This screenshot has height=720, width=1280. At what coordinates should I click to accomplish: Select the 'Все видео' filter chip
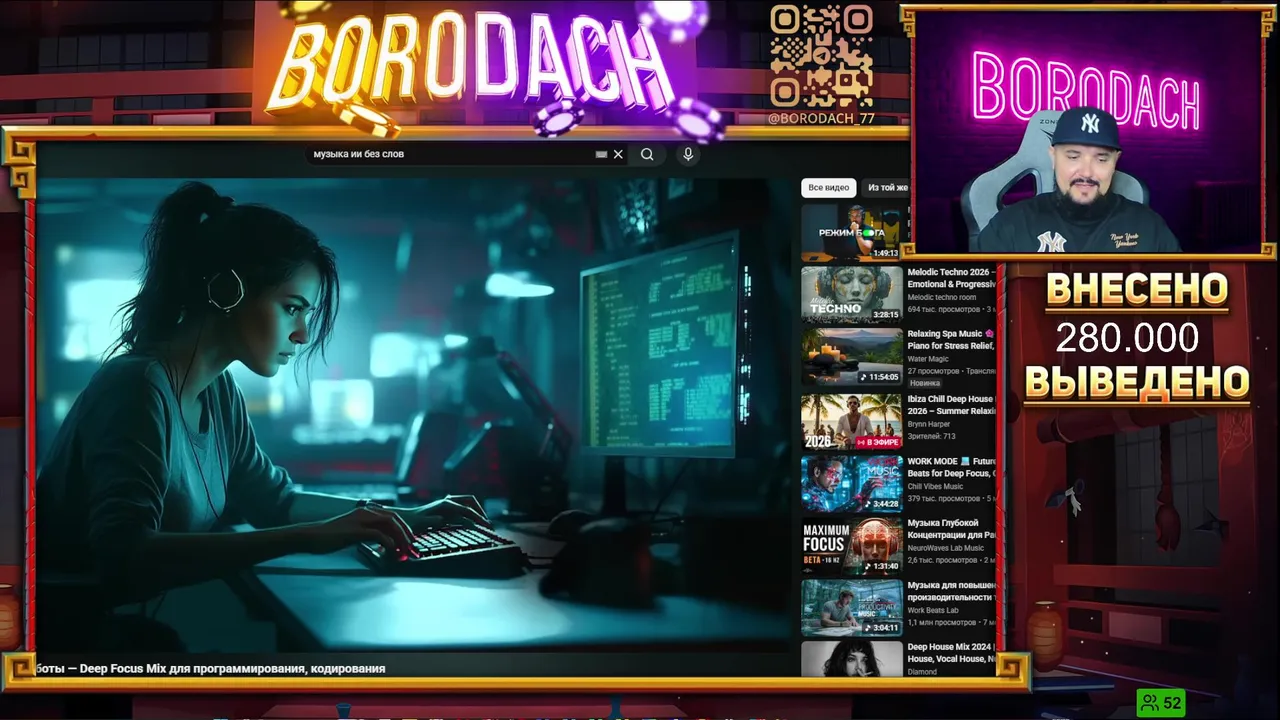click(x=829, y=187)
